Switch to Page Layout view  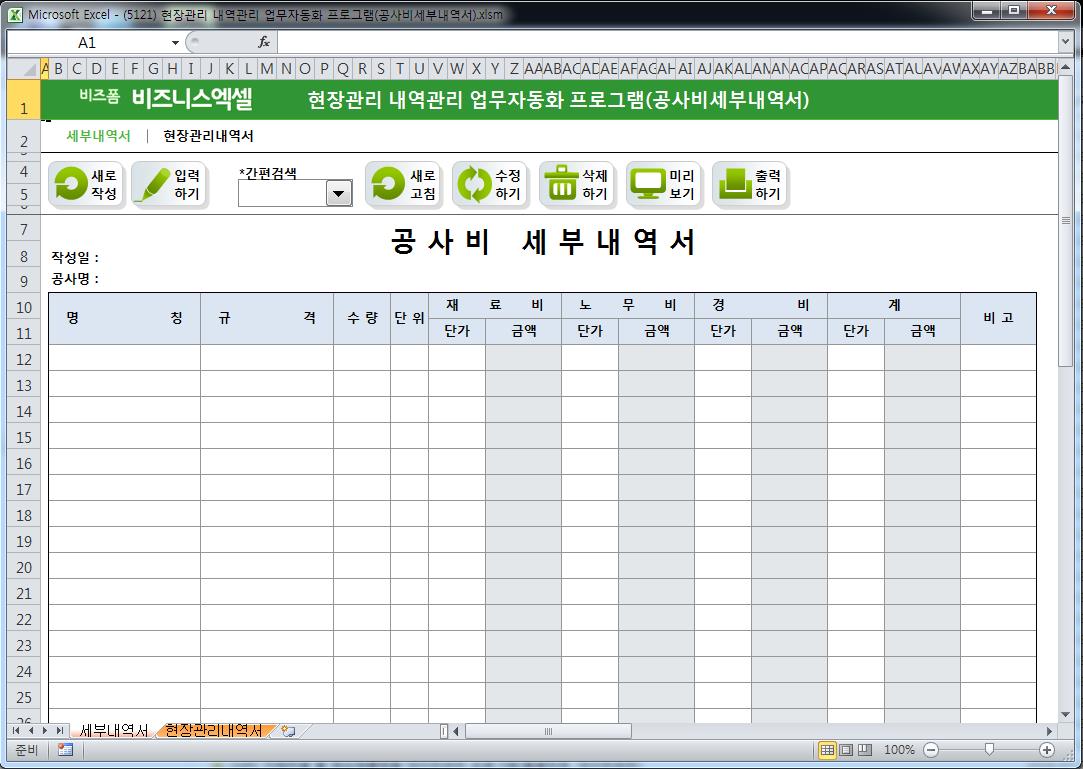pyautogui.click(x=846, y=750)
